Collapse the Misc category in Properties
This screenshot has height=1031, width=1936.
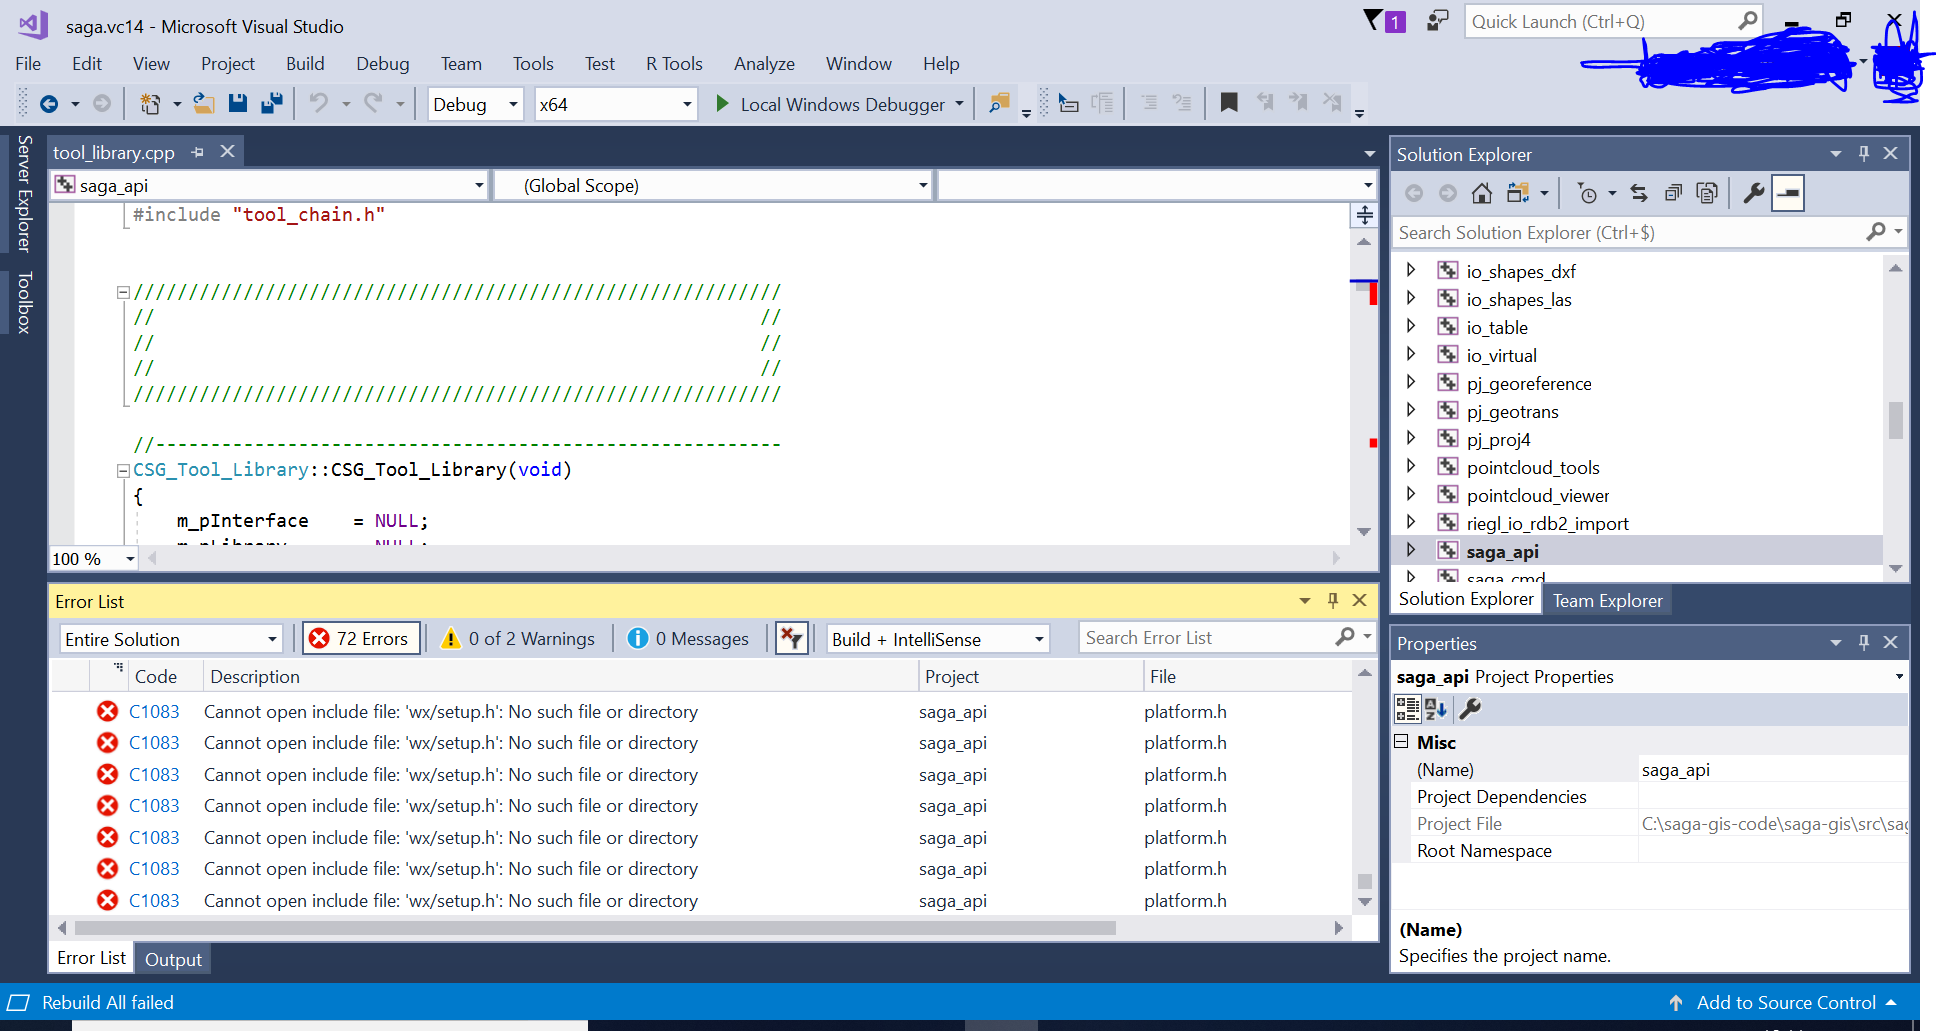tap(1401, 741)
